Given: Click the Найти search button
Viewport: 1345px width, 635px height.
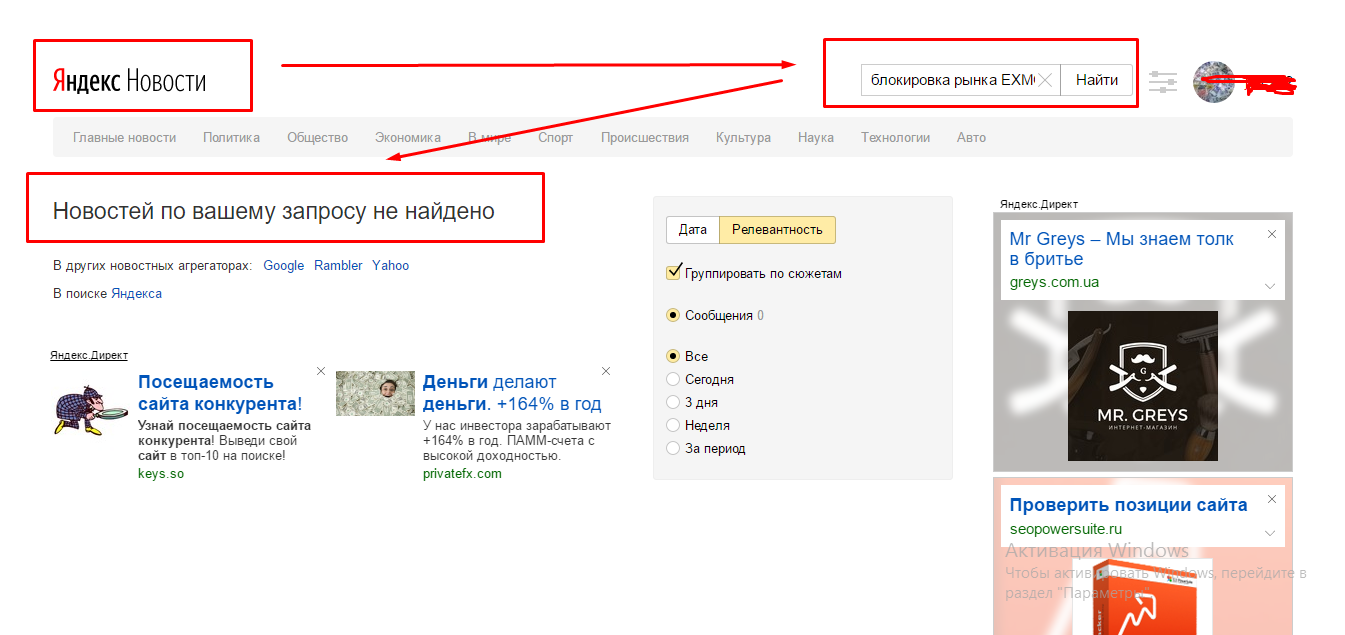Looking at the screenshot, I should (1097, 80).
